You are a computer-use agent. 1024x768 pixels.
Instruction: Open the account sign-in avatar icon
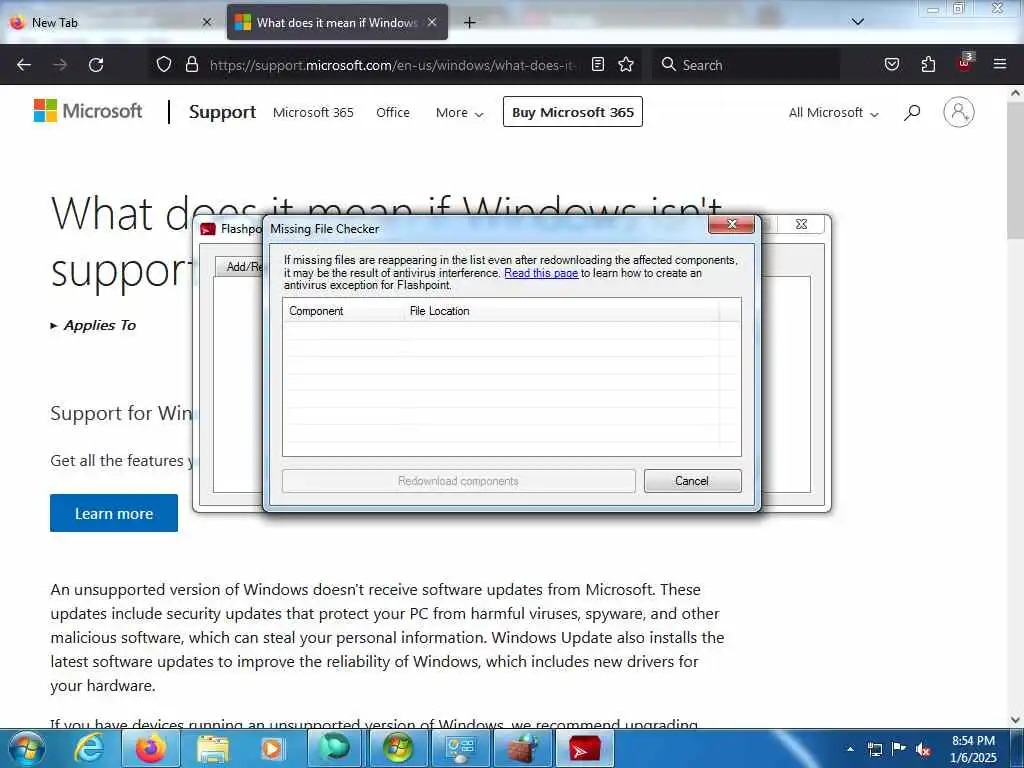click(958, 112)
